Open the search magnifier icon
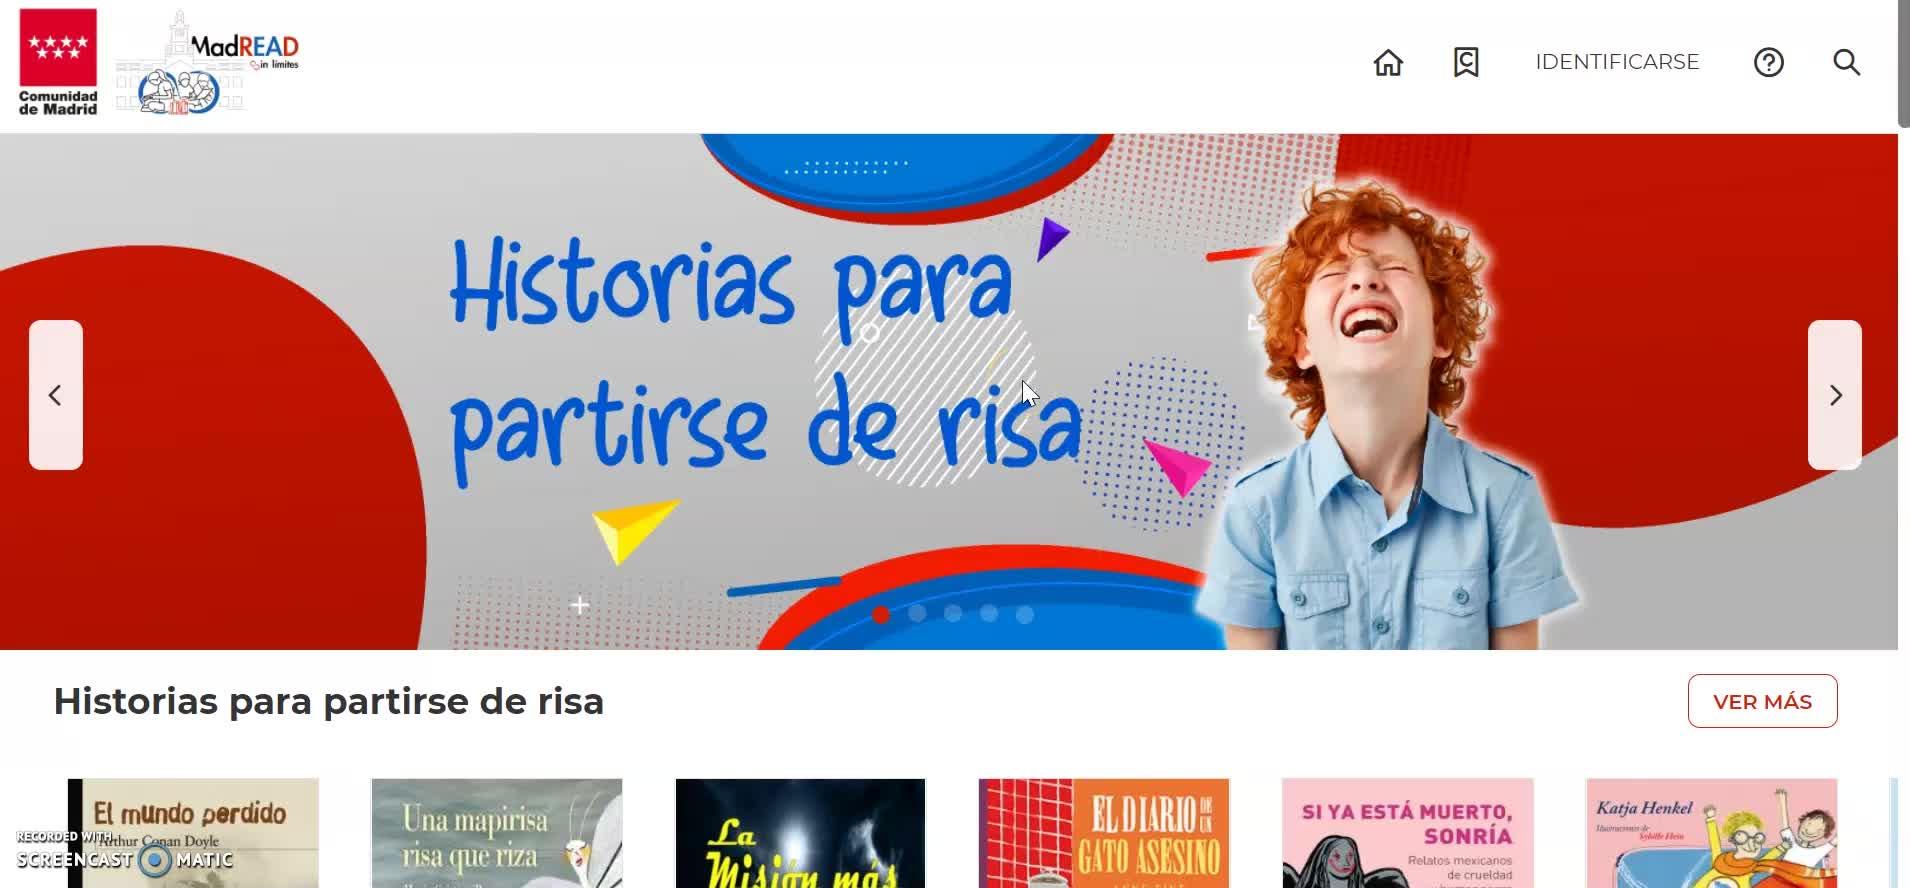1910x888 pixels. [x=1846, y=62]
